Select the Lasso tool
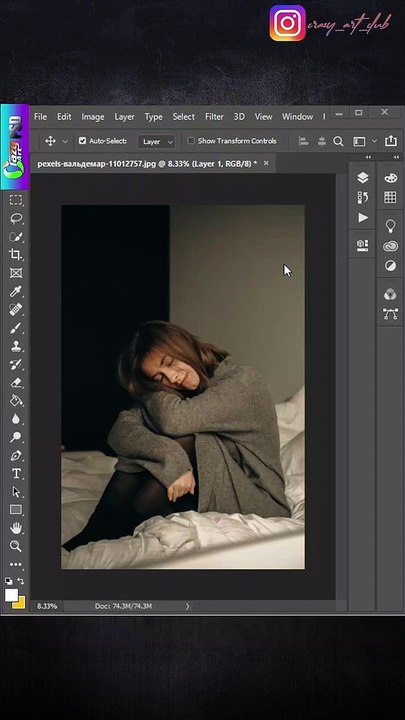405x720 pixels. [16, 219]
